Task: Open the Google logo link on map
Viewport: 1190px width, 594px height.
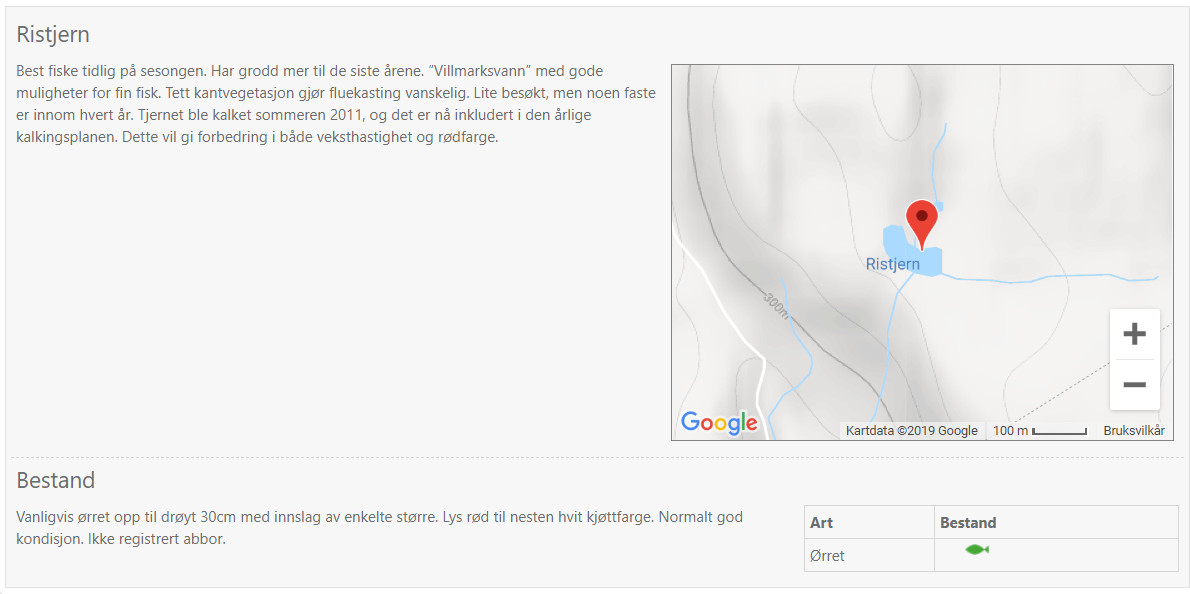Action: (x=719, y=423)
